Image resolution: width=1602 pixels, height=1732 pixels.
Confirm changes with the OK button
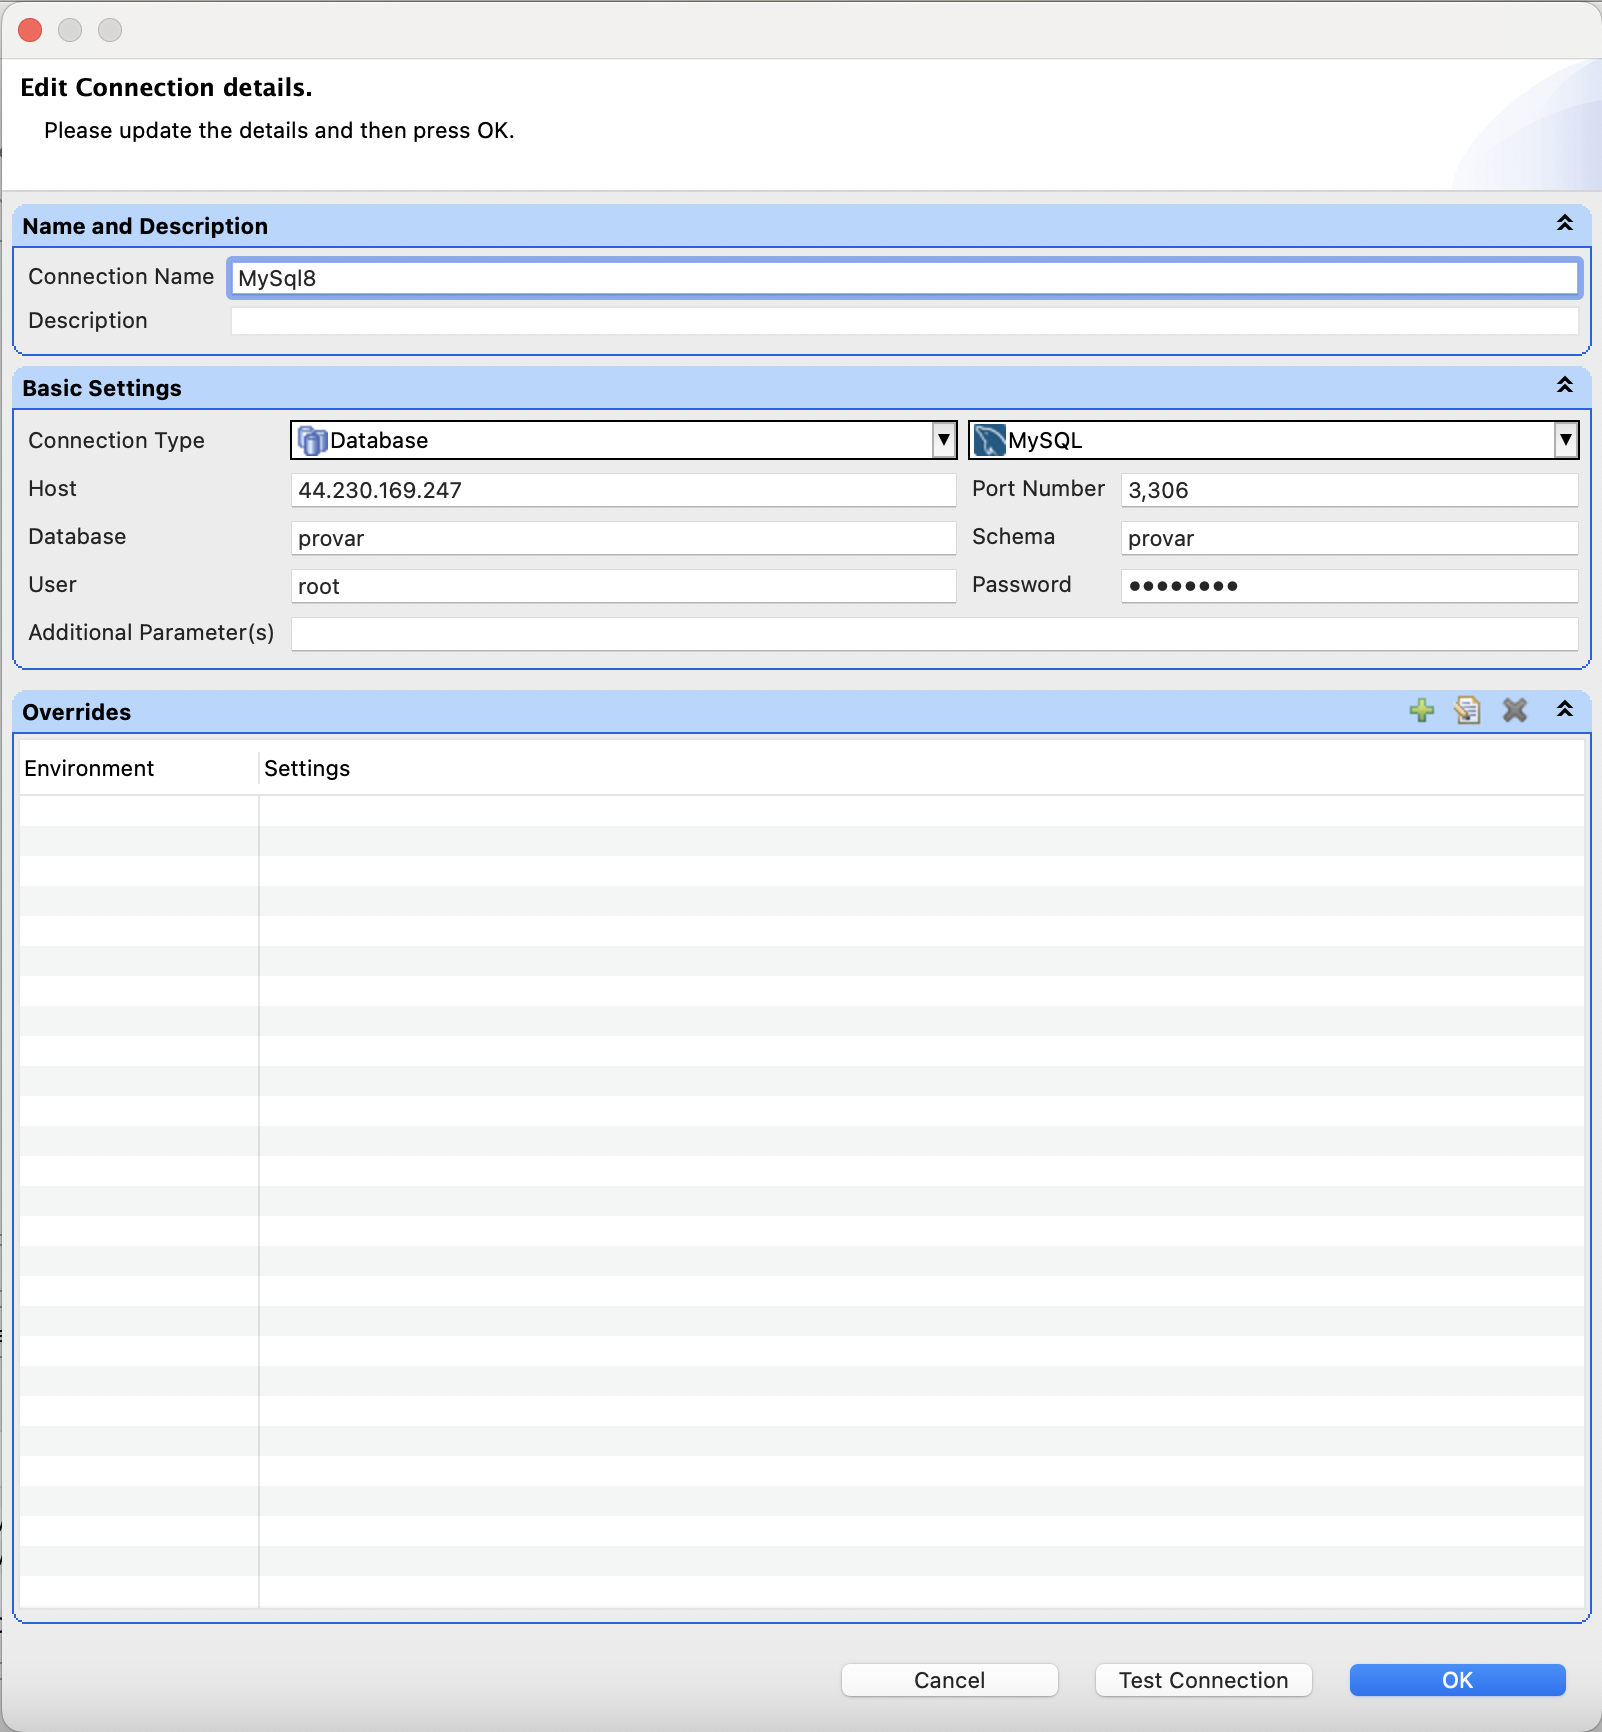pos(1455,1680)
